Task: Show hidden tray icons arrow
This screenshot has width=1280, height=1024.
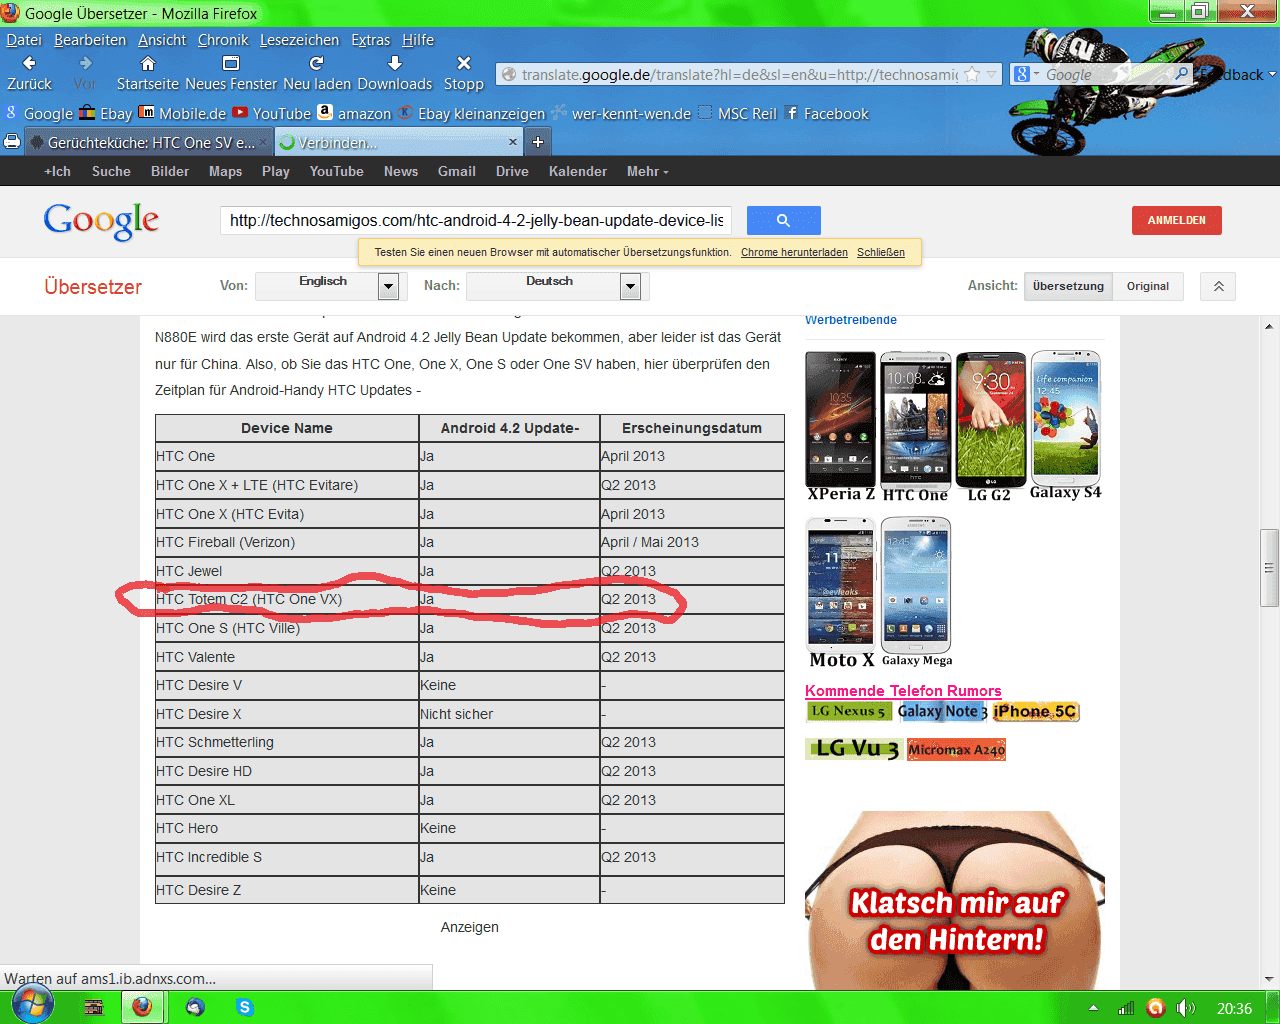Action: point(1093,1008)
